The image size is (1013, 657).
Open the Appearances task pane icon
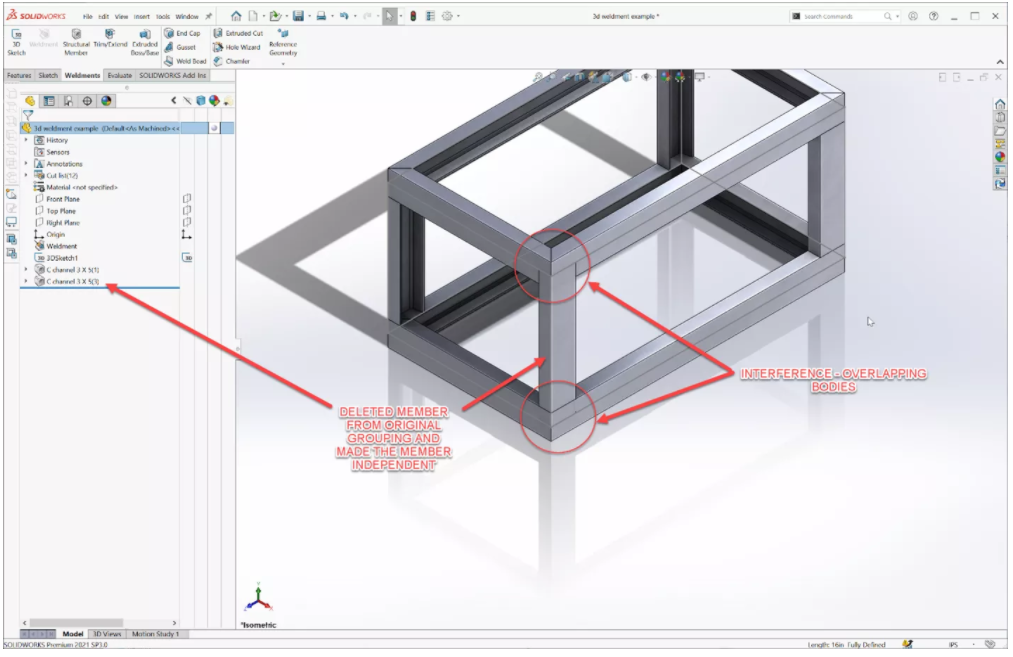[x=1000, y=157]
